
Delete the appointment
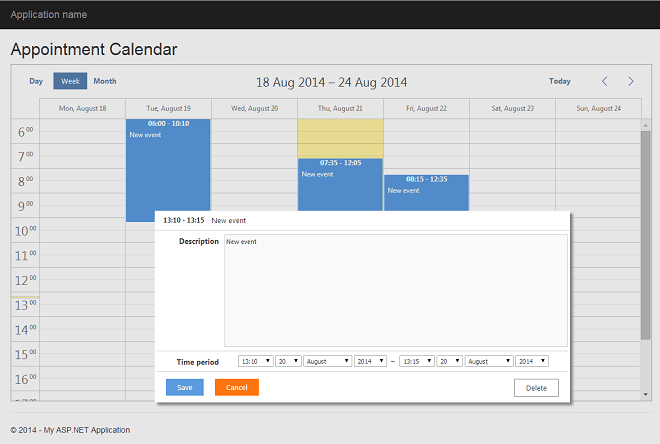pos(536,388)
